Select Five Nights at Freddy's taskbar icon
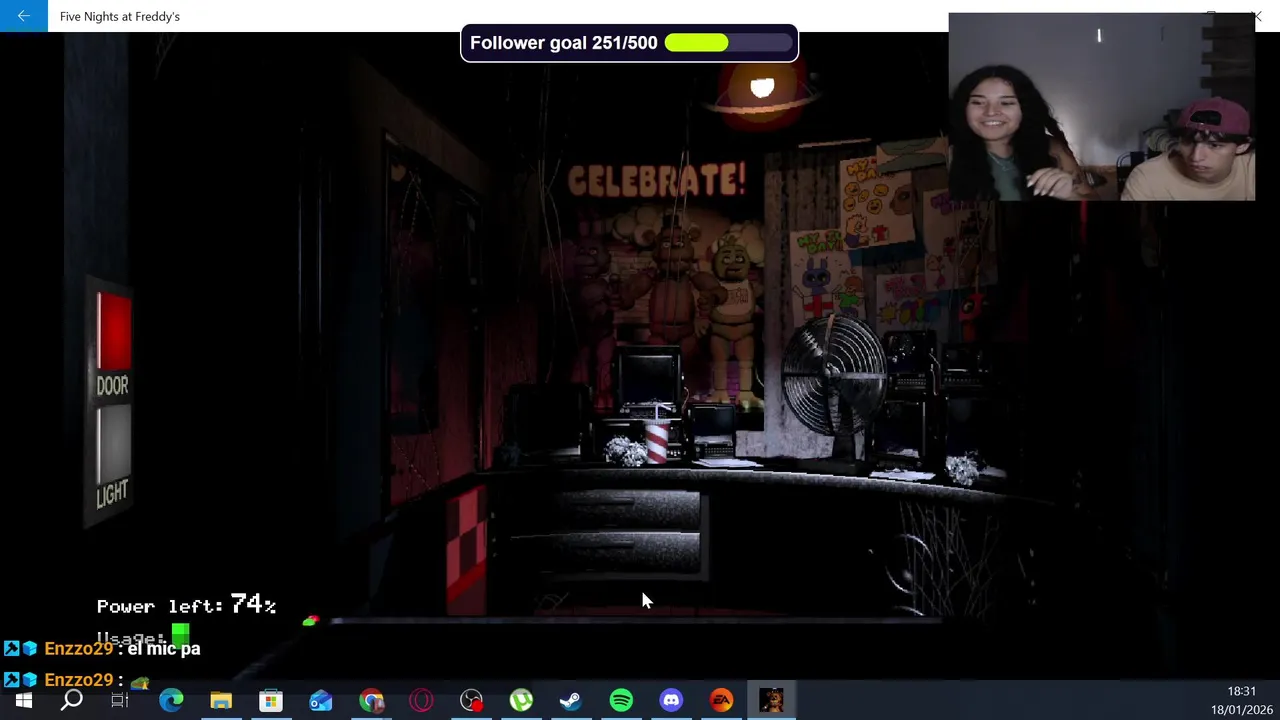 pyautogui.click(x=771, y=701)
